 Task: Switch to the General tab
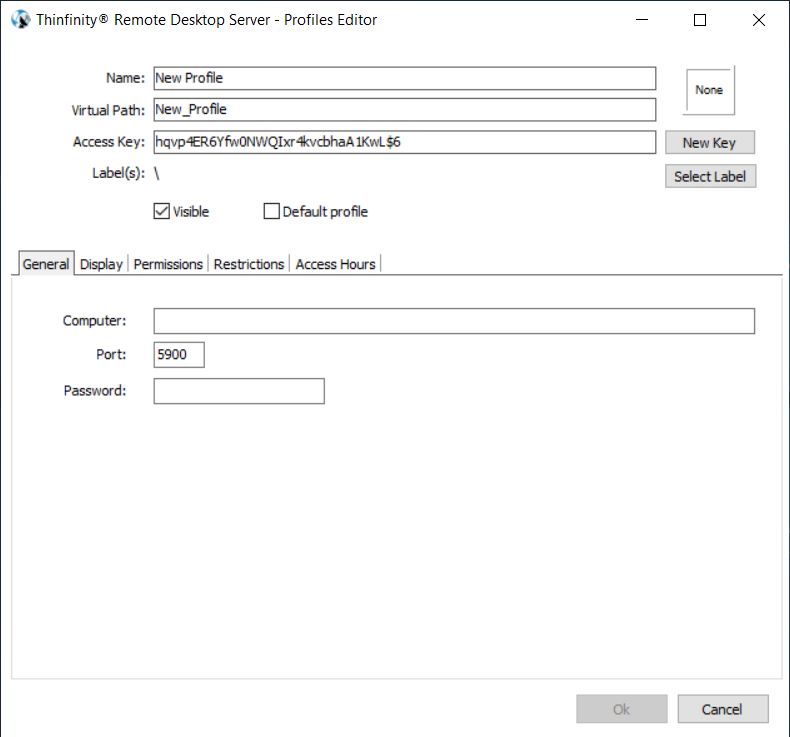46,264
